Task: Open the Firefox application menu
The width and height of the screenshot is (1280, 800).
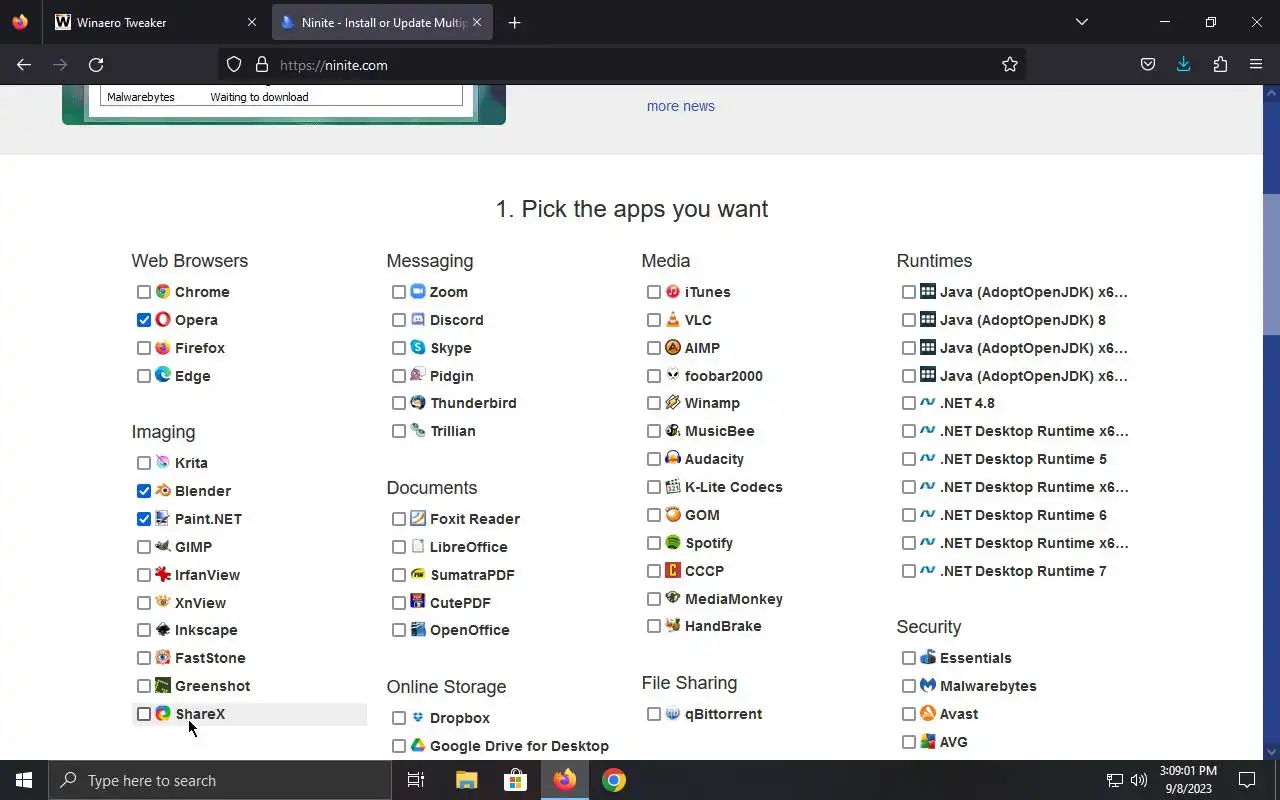Action: 1256,65
